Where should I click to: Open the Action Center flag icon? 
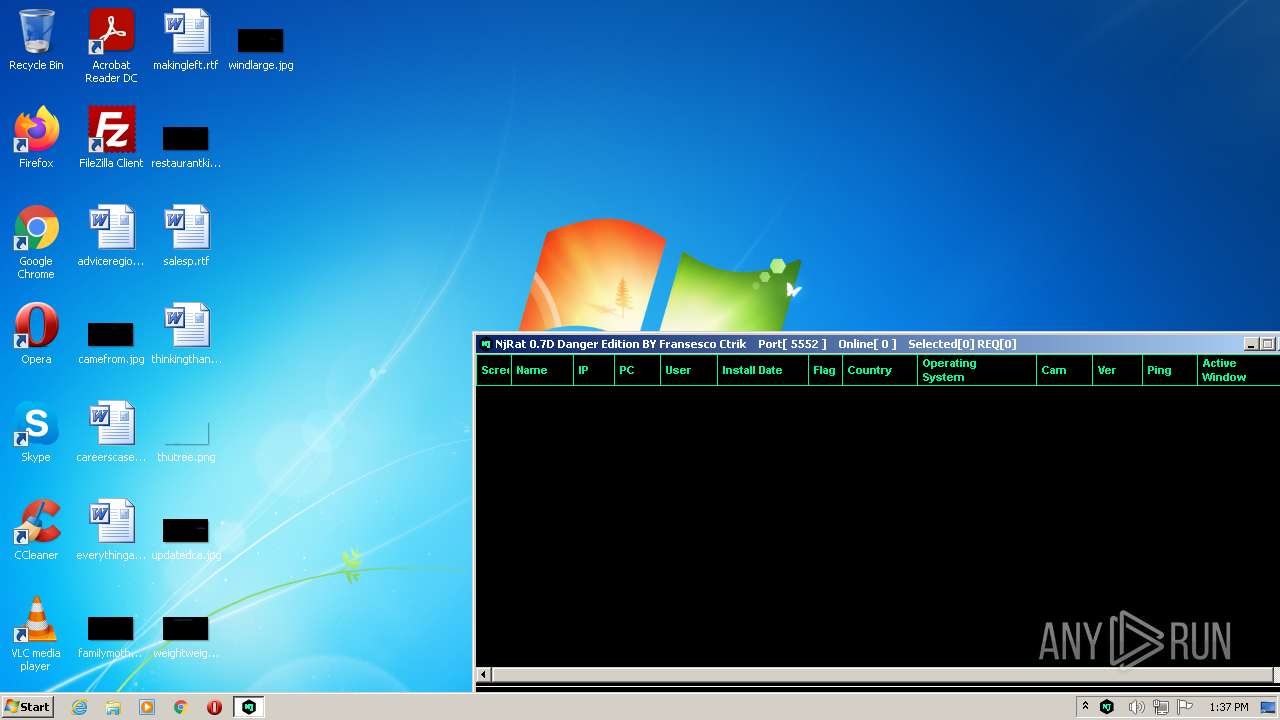(x=1186, y=707)
